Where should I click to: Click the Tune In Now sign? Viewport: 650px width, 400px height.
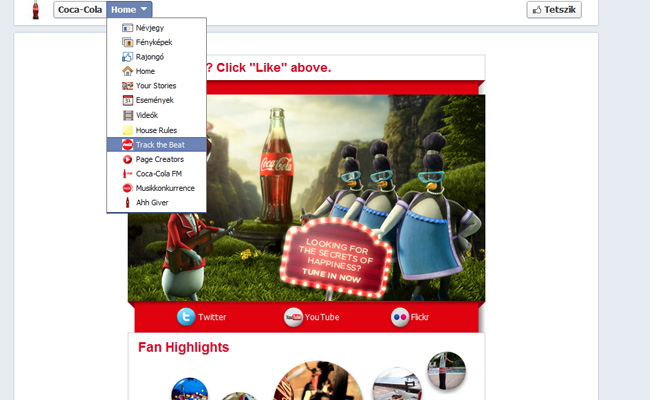(336, 258)
